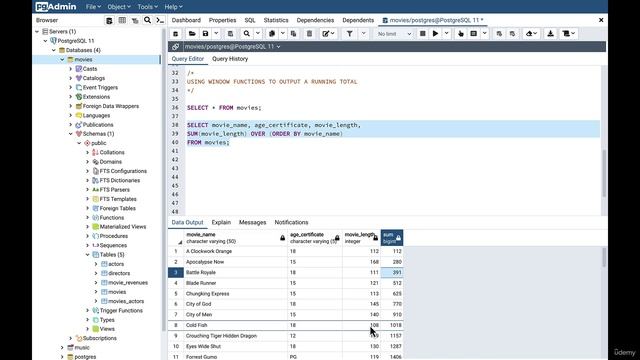Click the Save File floppy icon
The image size is (640, 360).
(206, 34)
